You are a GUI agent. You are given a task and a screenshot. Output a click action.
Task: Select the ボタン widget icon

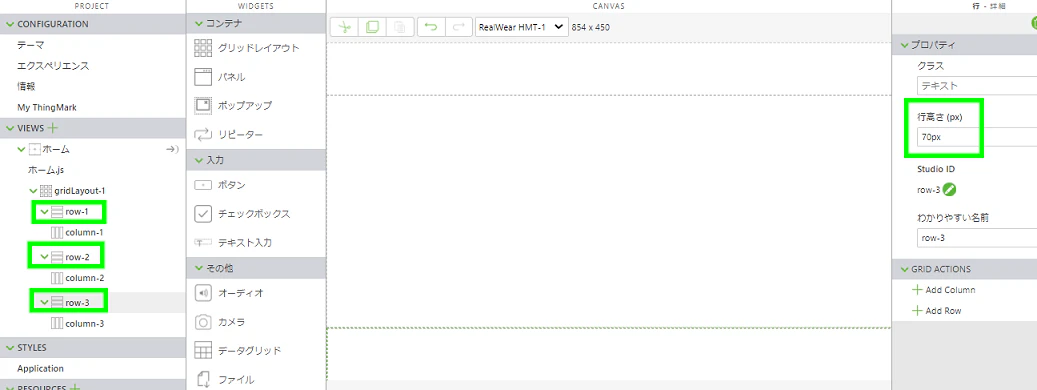coord(202,186)
